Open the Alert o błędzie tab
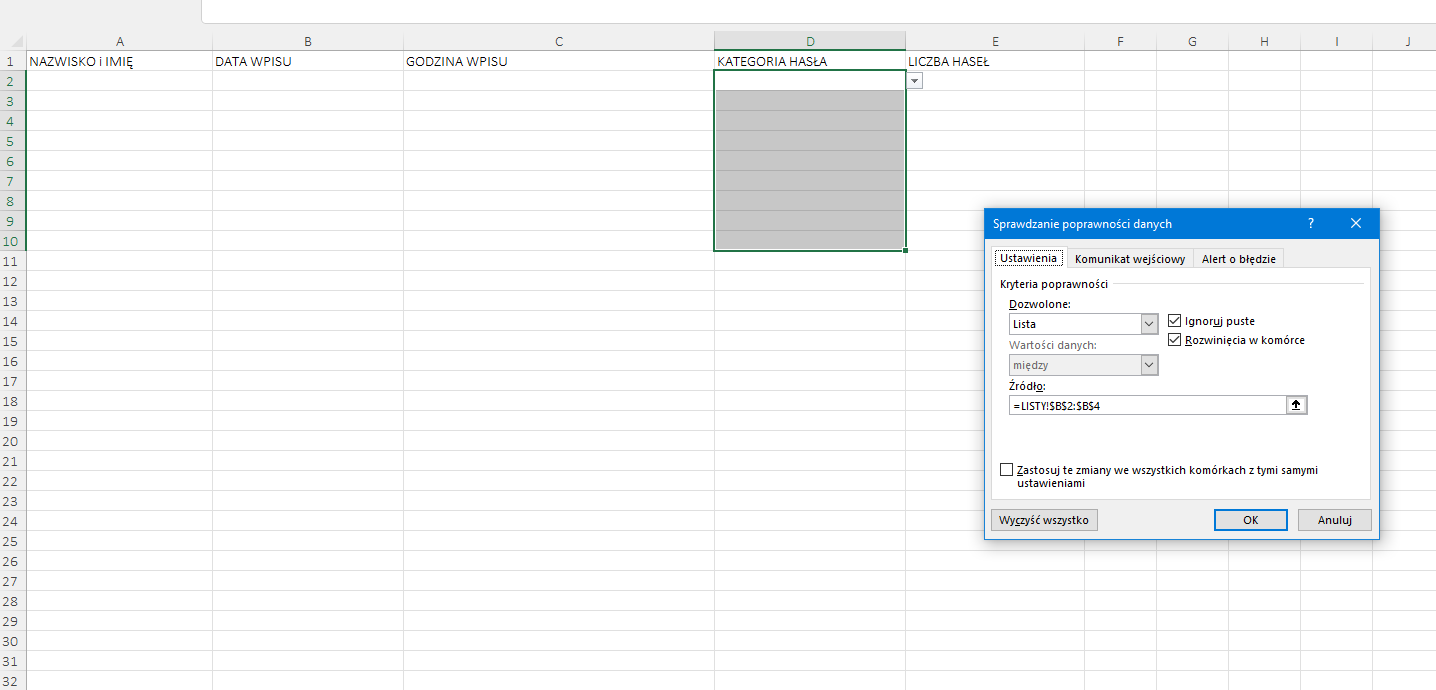Viewport: 1436px width, 690px height. click(1238, 259)
